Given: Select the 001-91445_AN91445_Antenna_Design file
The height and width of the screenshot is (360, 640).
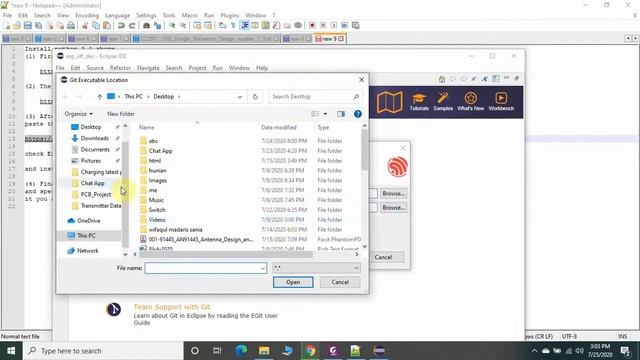Looking at the screenshot, I should point(200,240).
